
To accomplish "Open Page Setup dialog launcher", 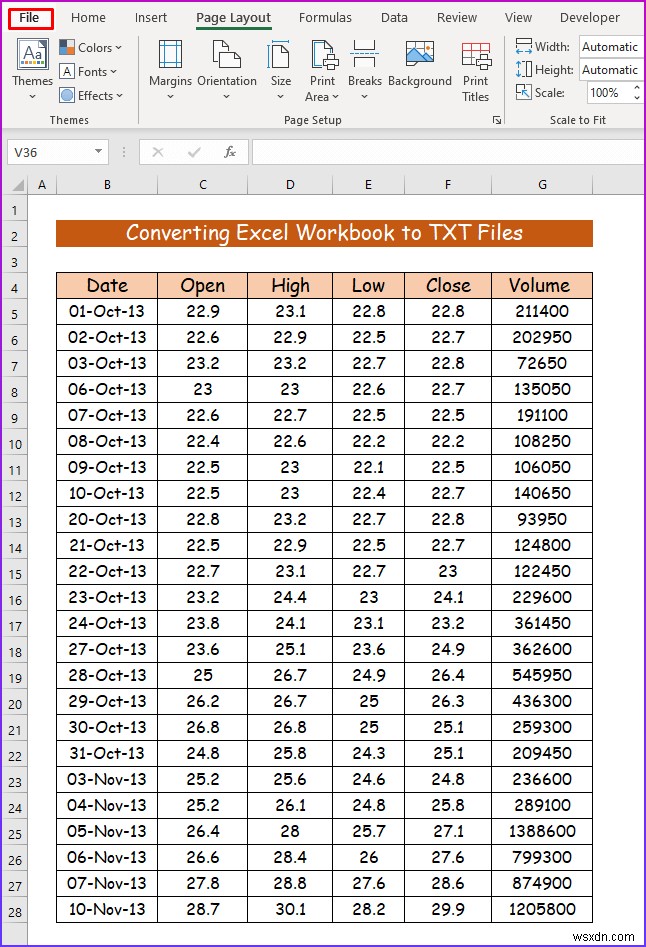I will click(x=496, y=120).
